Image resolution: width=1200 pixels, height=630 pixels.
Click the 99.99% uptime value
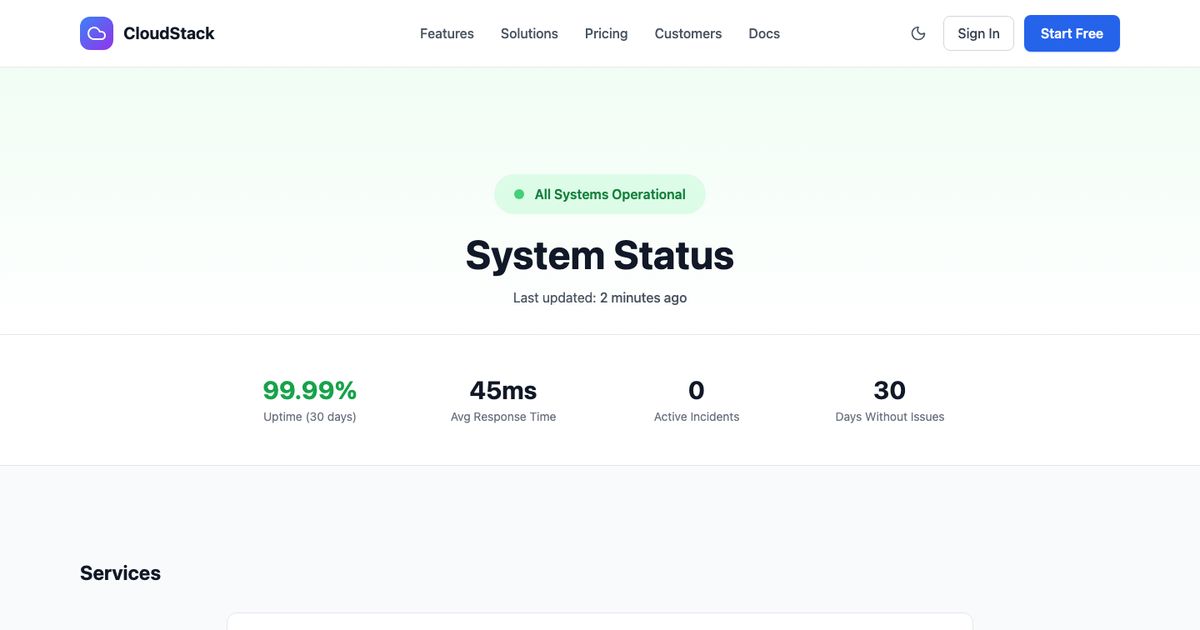310,390
